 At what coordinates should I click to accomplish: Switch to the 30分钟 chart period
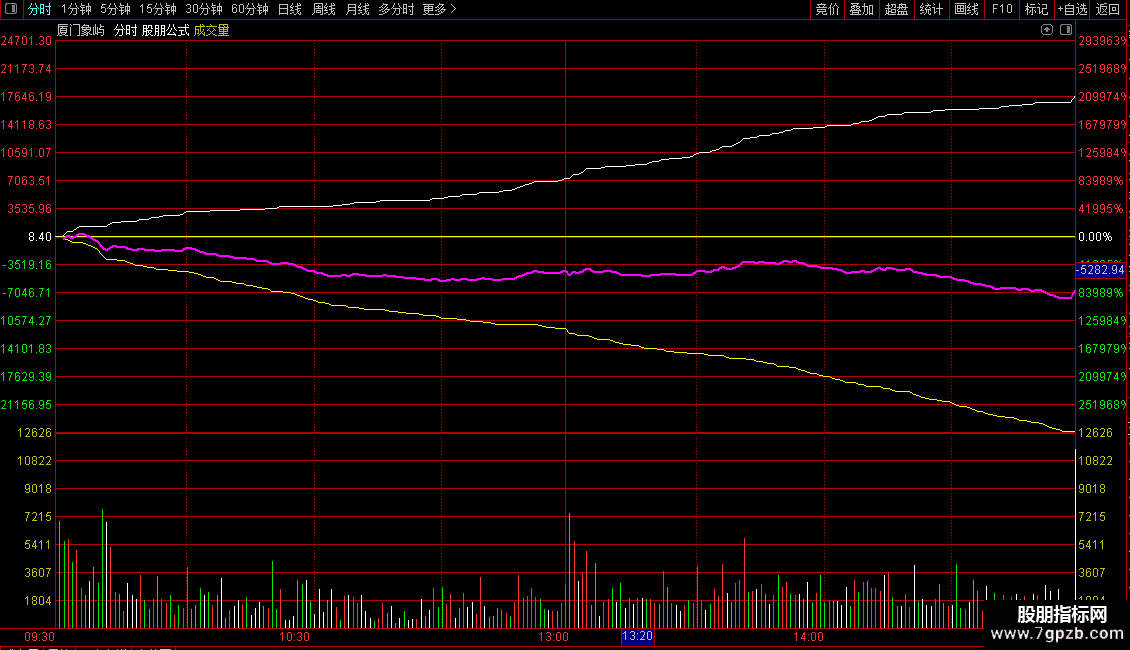(204, 9)
